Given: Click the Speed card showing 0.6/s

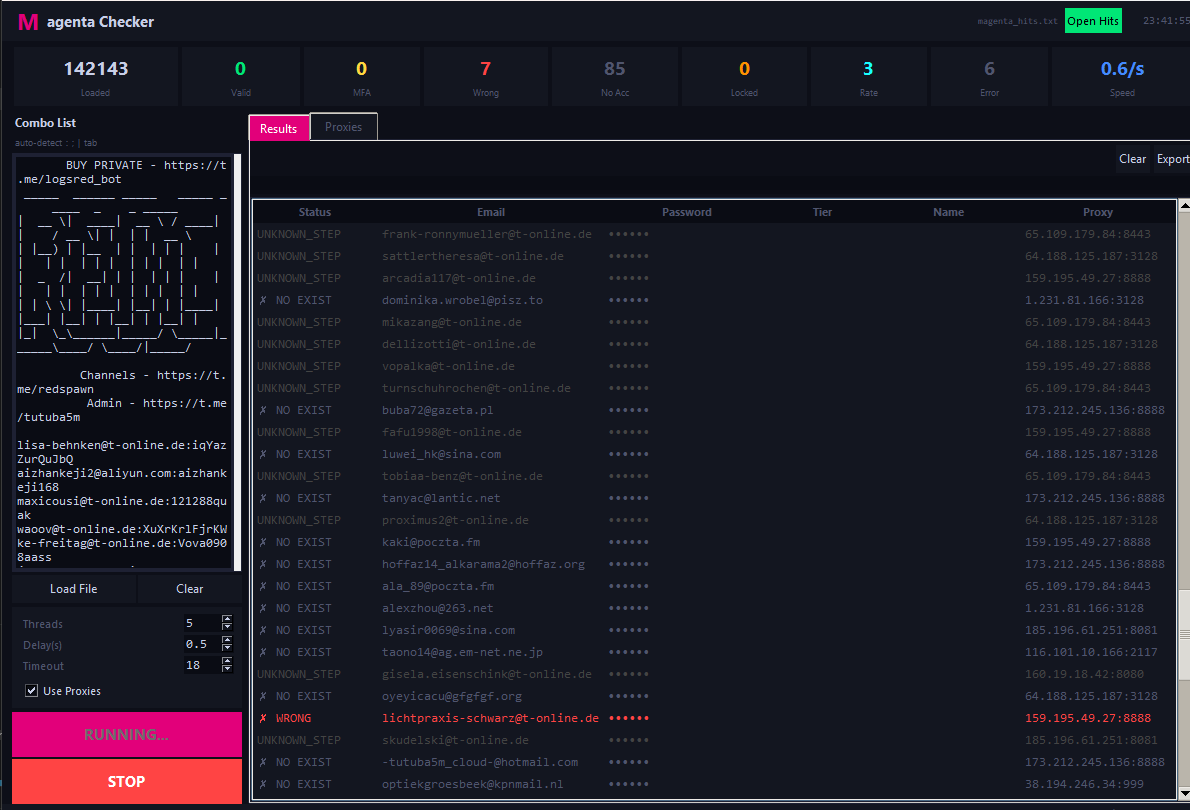Looking at the screenshot, I should [x=1122, y=77].
